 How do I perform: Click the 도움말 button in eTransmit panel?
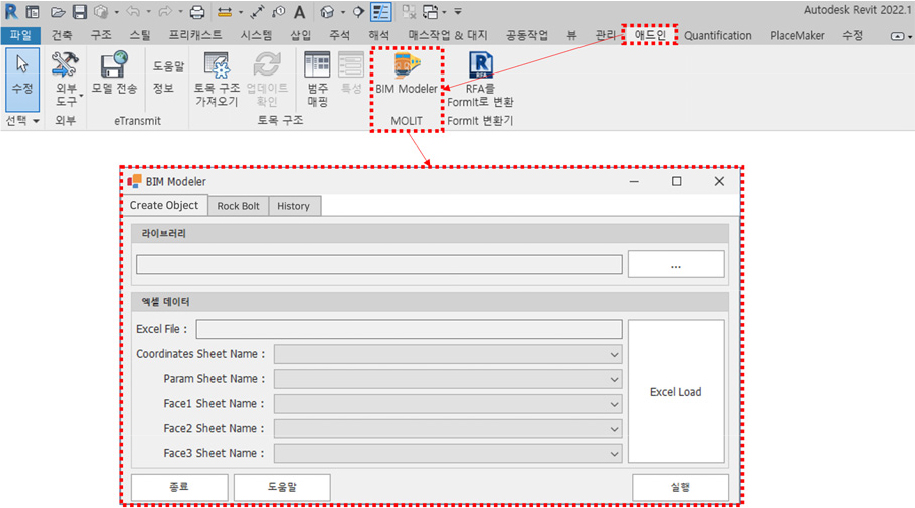(x=168, y=66)
